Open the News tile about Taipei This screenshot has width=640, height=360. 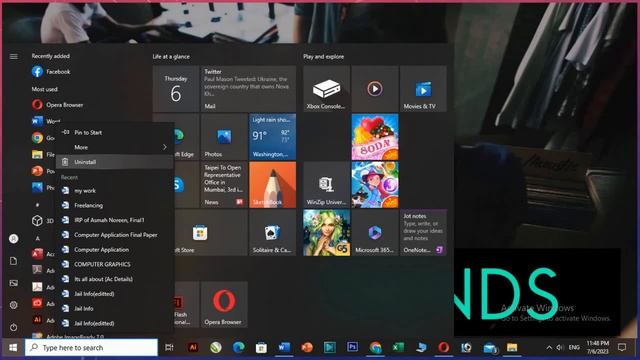[x=224, y=184]
